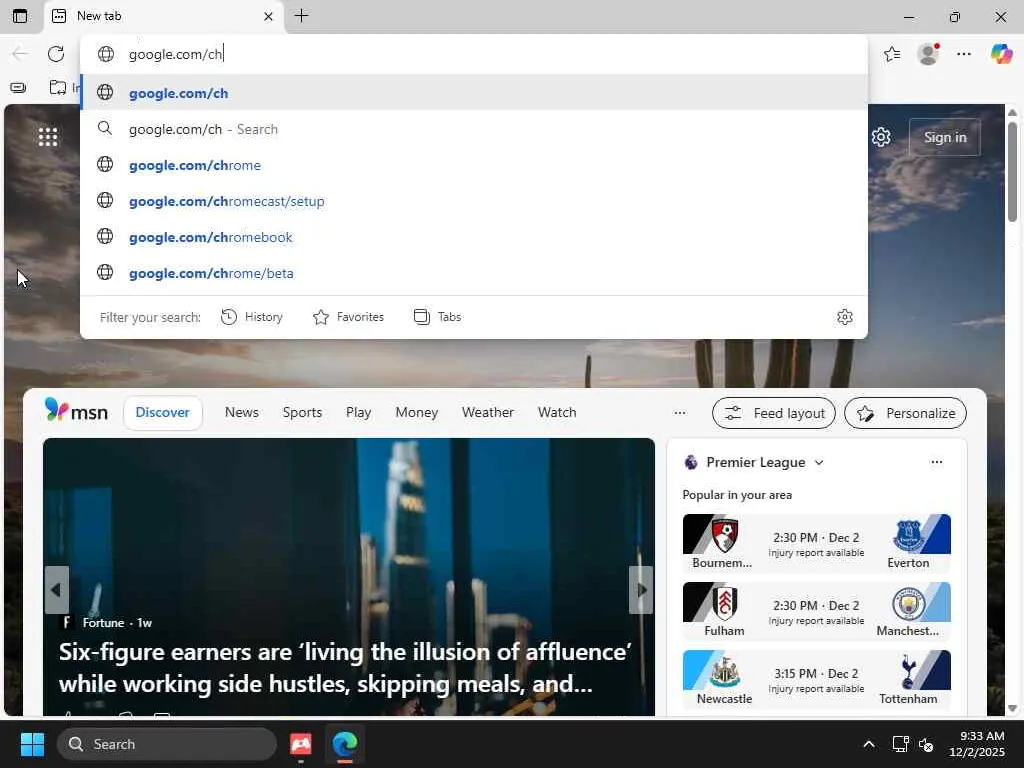Open the network status tray icon
This screenshot has width=1024, height=768.
coord(900,744)
